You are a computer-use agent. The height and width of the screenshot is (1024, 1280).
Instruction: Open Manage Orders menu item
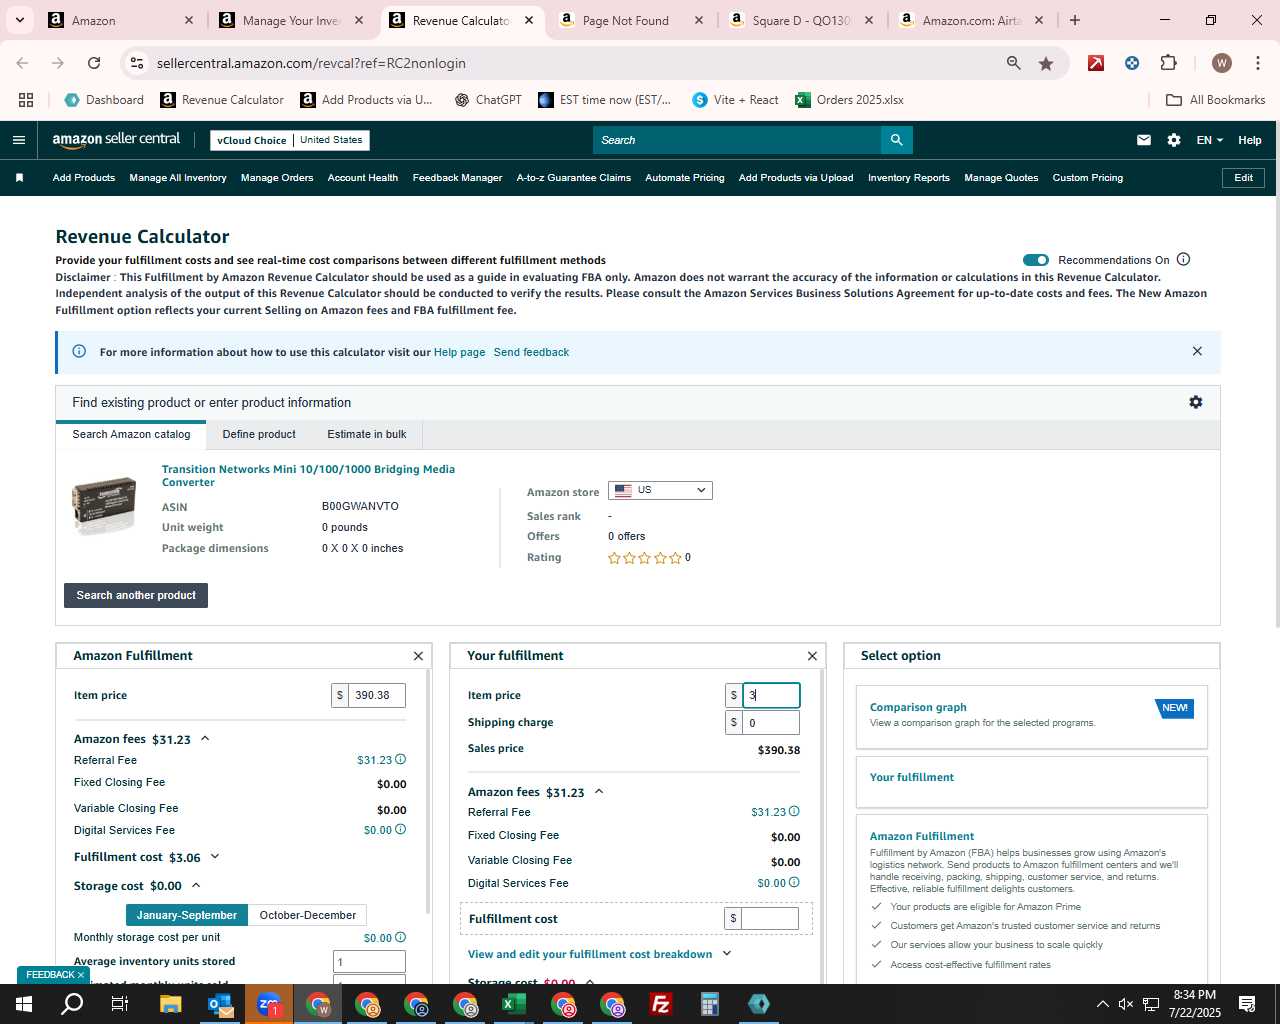277,178
